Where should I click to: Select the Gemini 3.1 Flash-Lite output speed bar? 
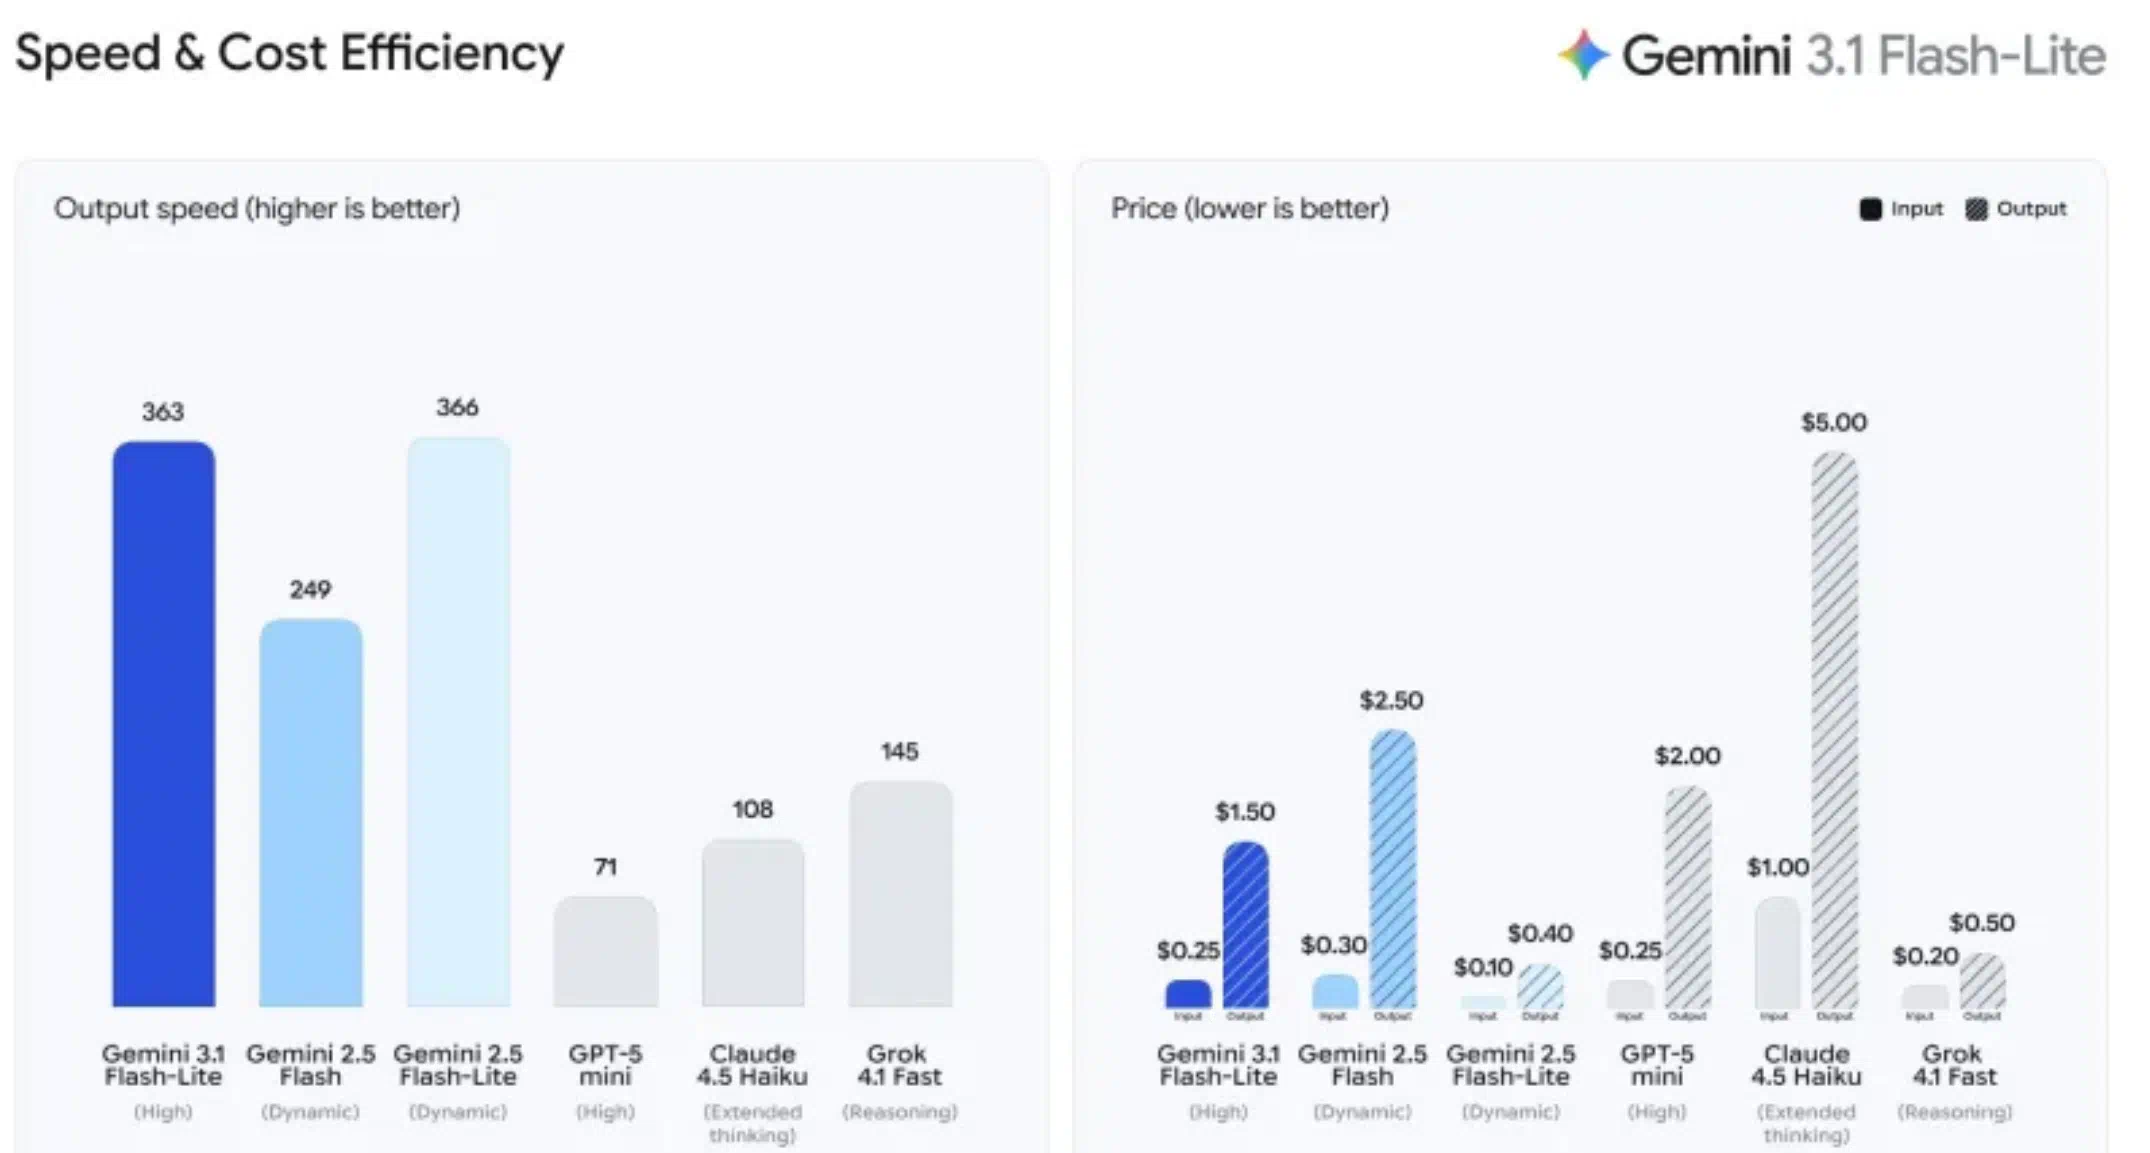(163, 724)
